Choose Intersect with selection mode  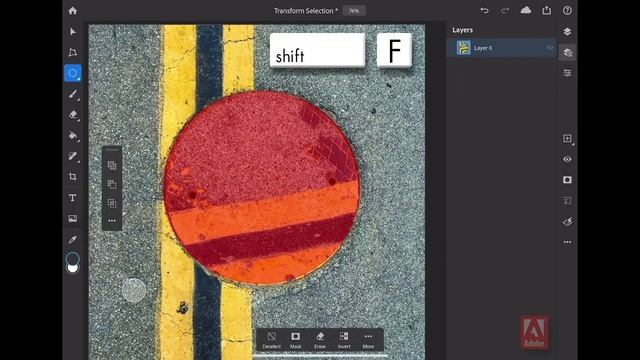tap(112, 203)
